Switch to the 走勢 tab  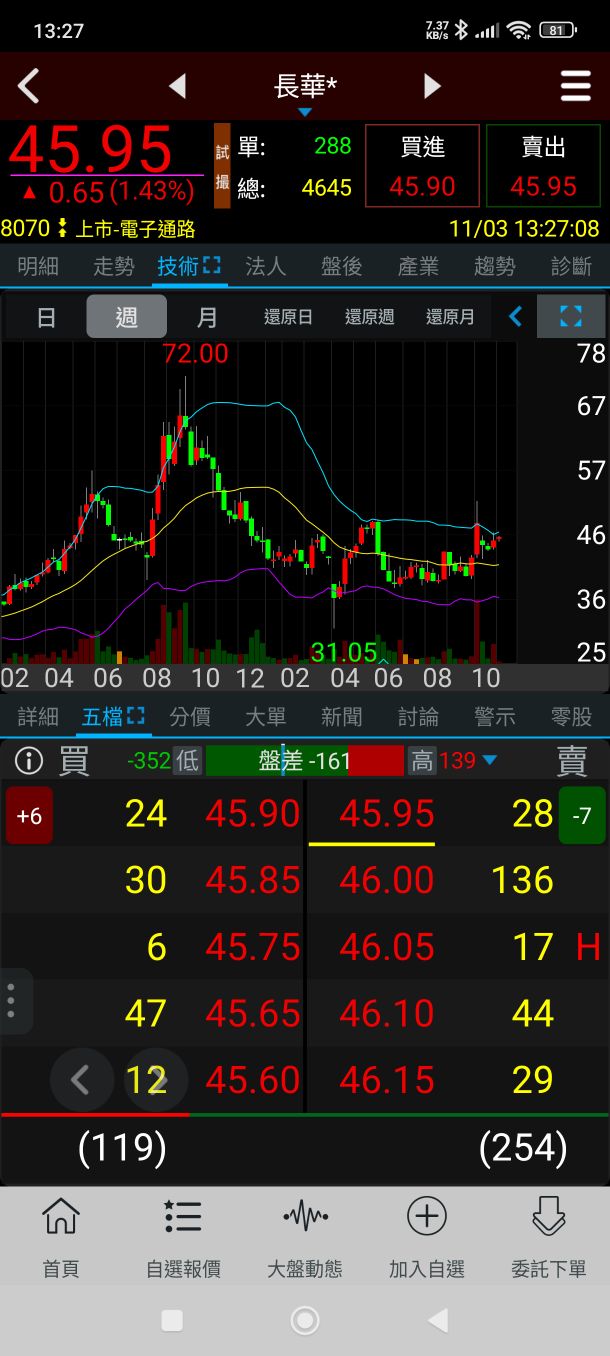[x=113, y=266]
